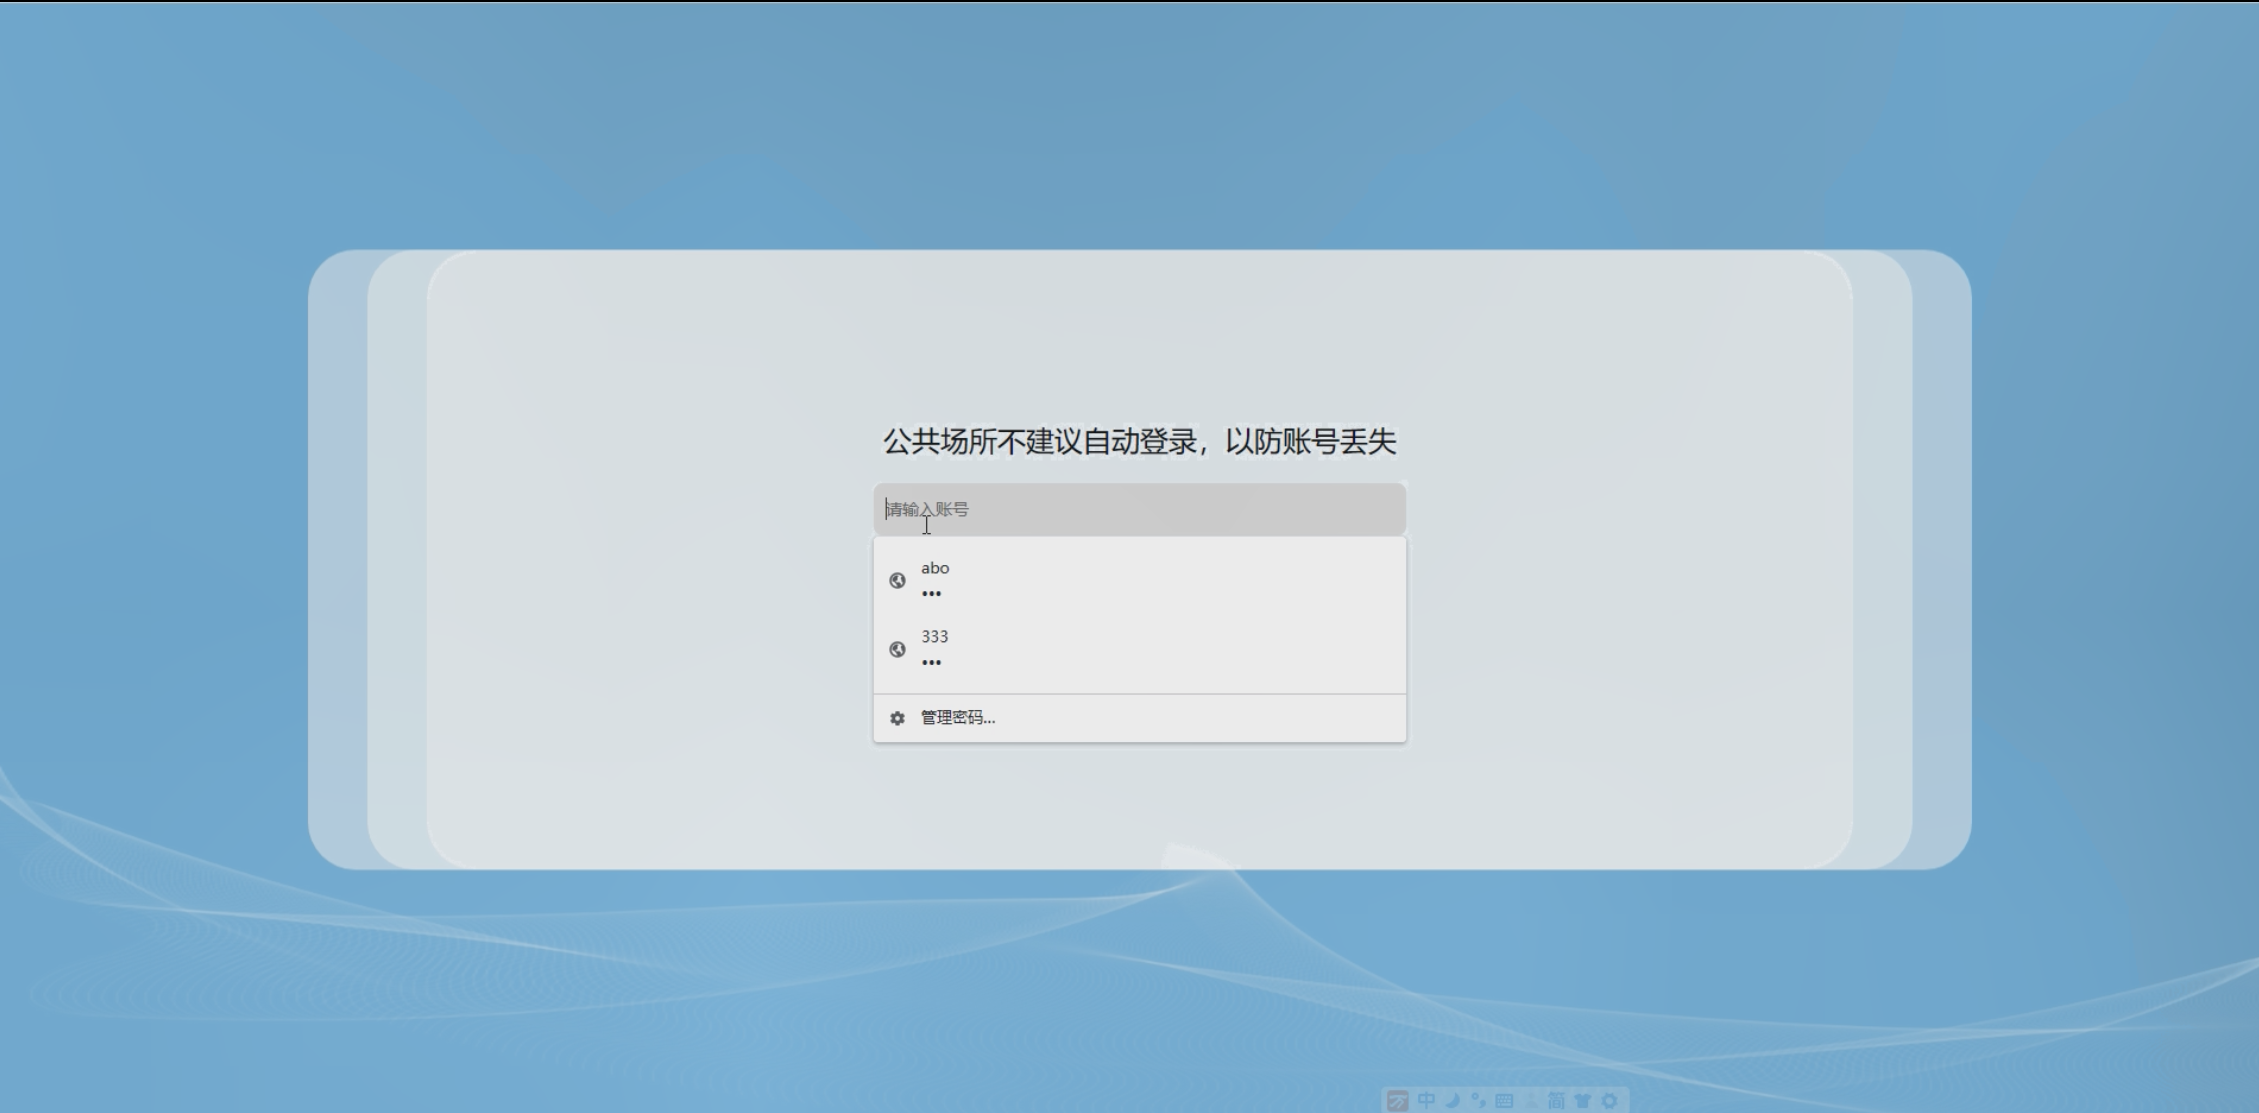Select the saved account abo
Viewport: 2259px width, 1113px height.
935,568
